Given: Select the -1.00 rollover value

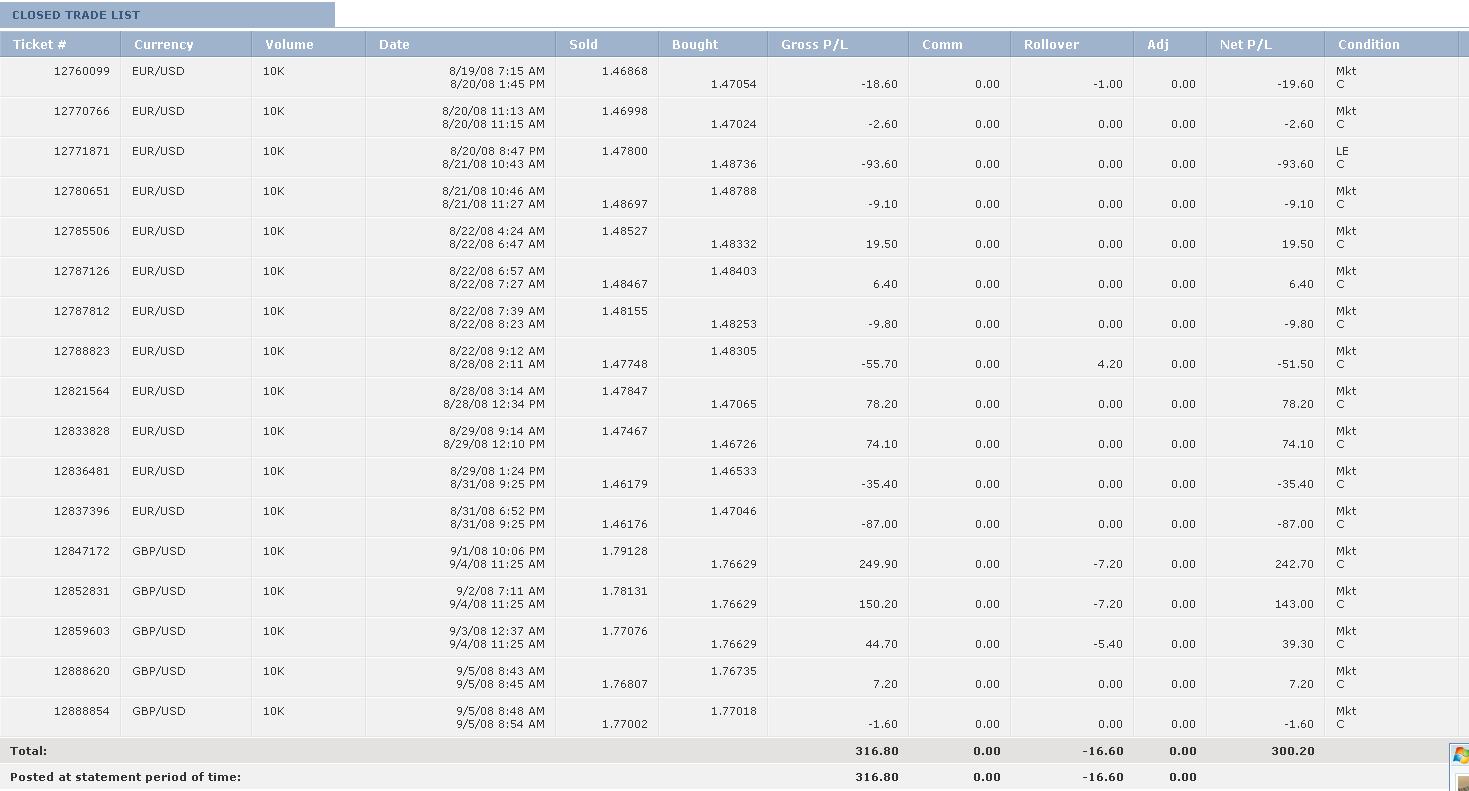Looking at the screenshot, I should 1108,84.
